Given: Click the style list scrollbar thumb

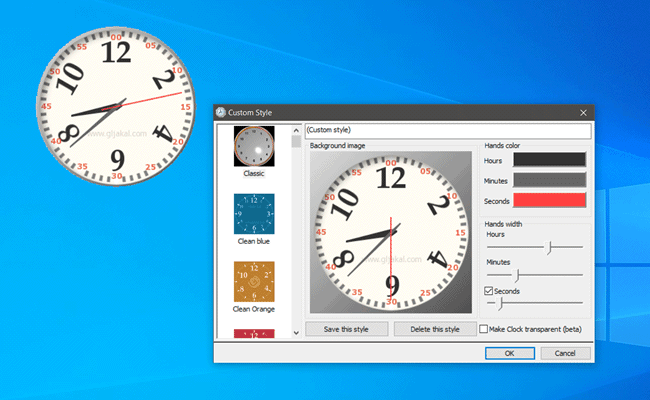Looking at the screenshot, I should click(x=295, y=141).
